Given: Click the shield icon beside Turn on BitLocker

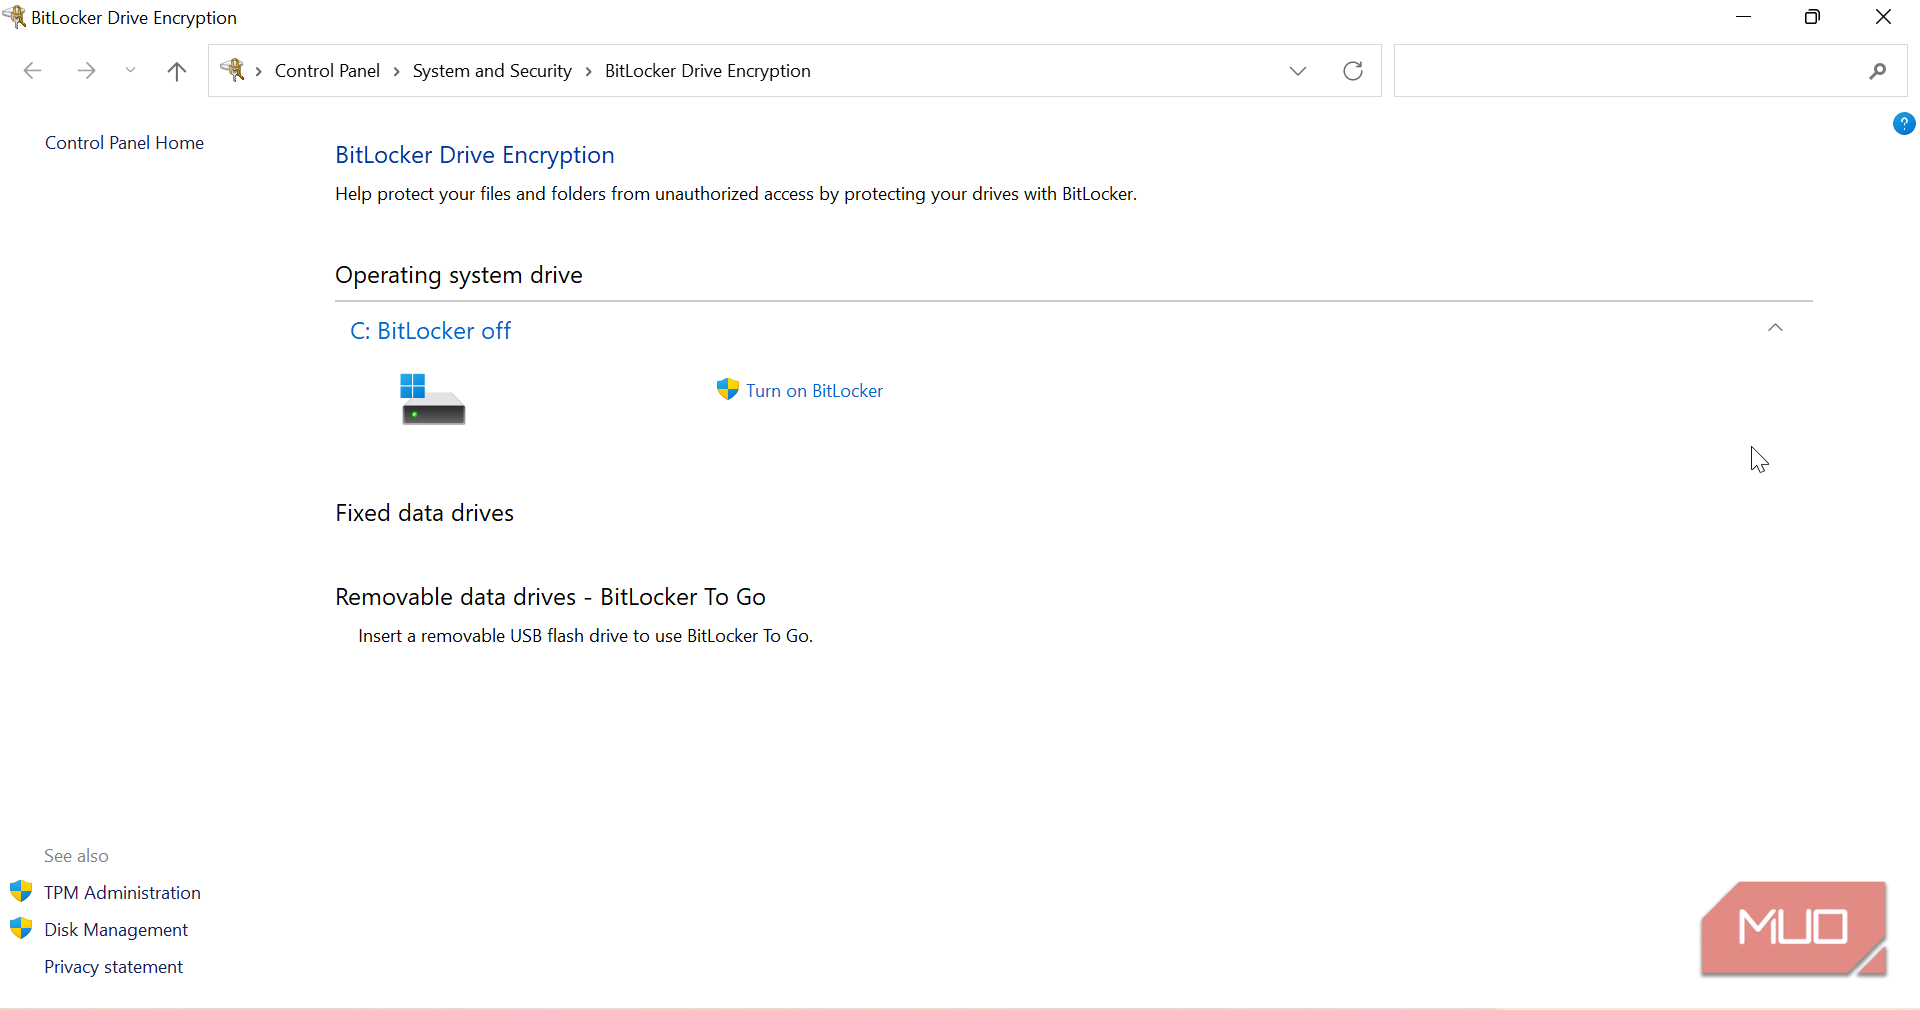Looking at the screenshot, I should click(x=728, y=390).
